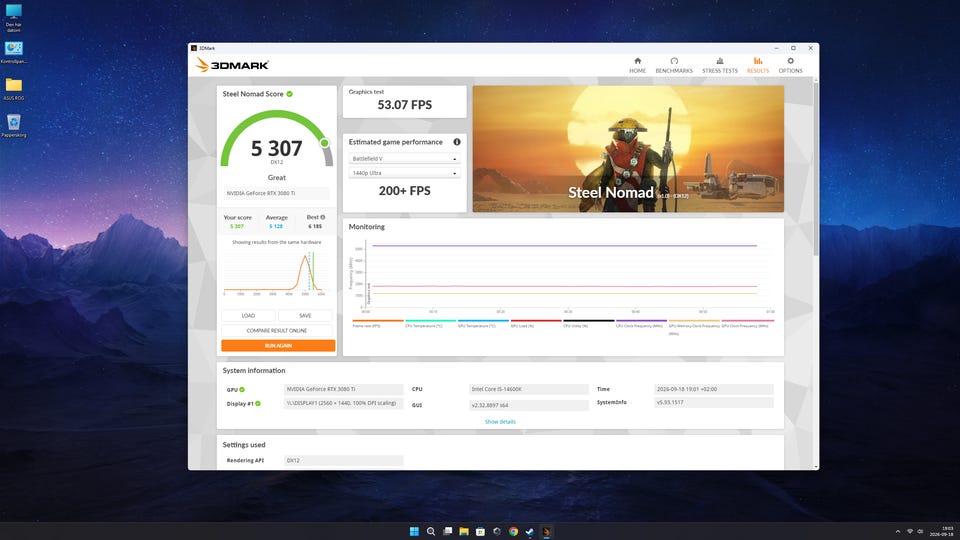Click green check icon beside GPU label

click(x=242, y=389)
